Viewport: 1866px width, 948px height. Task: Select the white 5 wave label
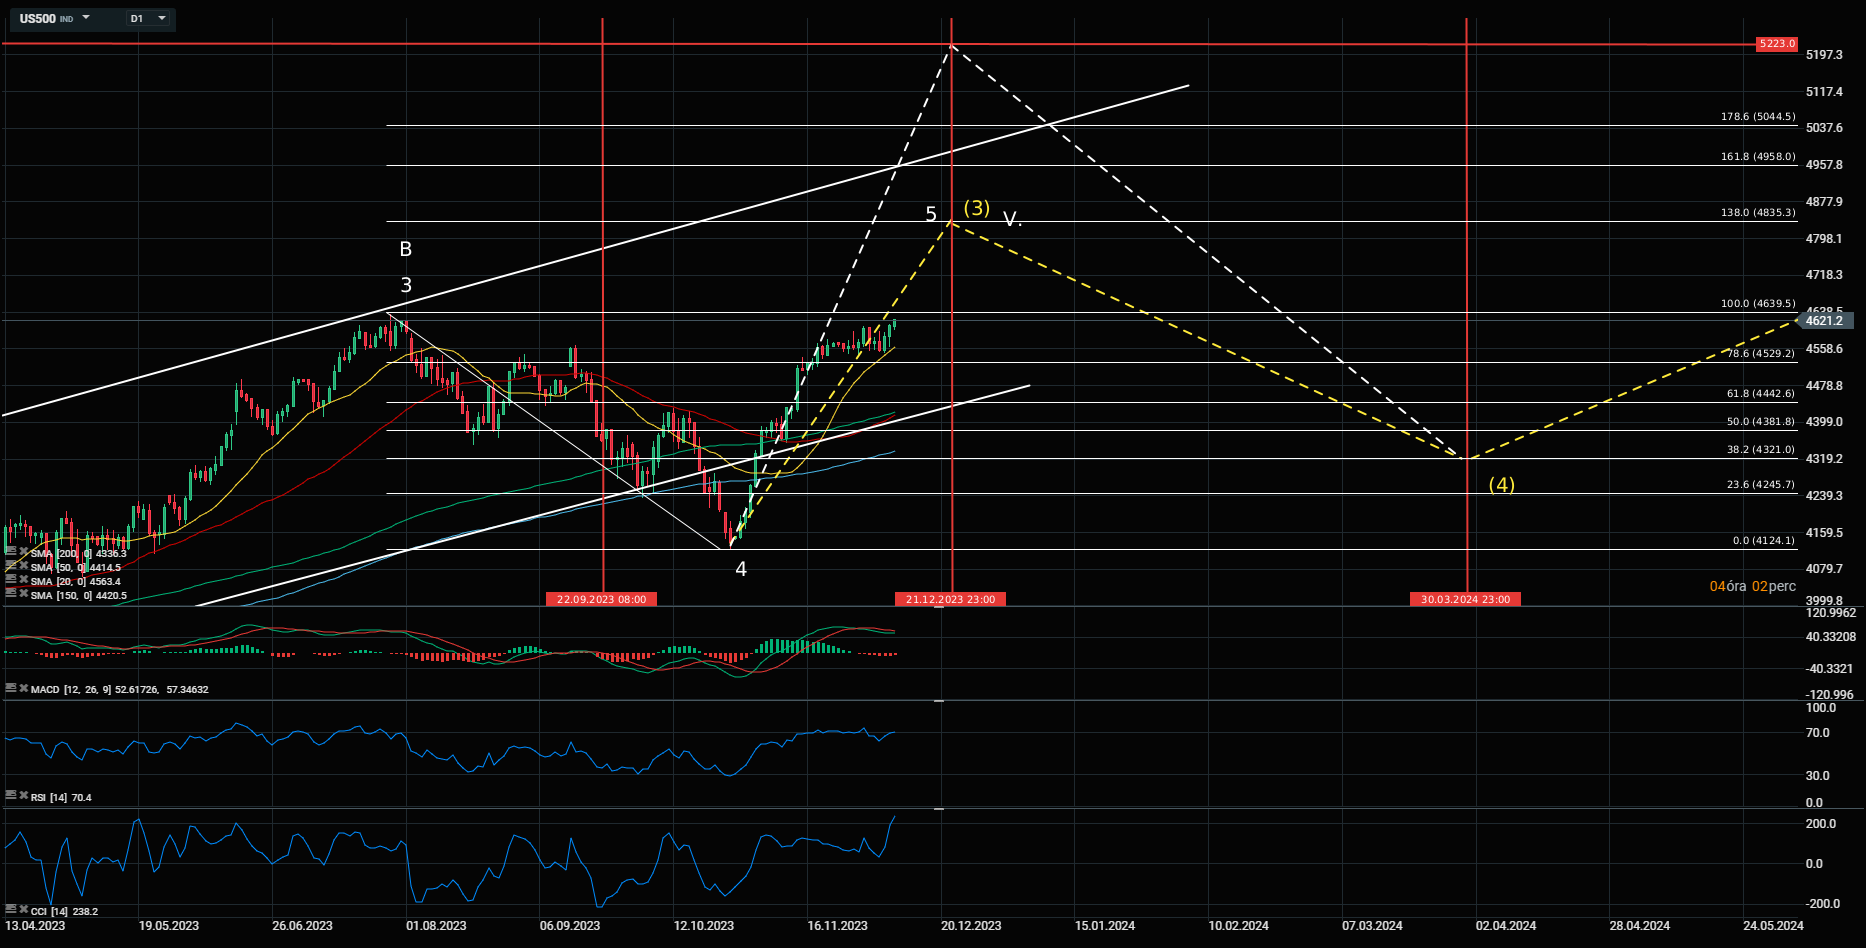tap(931, 214)
